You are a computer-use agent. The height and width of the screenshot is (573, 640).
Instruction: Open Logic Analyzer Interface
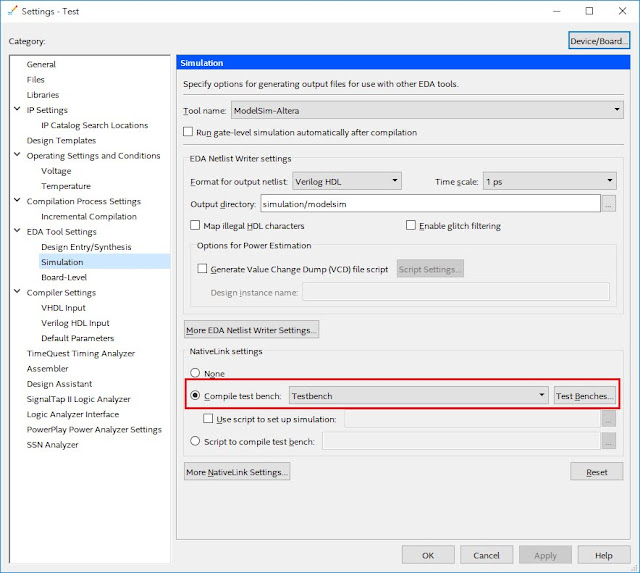pos(73,414)
